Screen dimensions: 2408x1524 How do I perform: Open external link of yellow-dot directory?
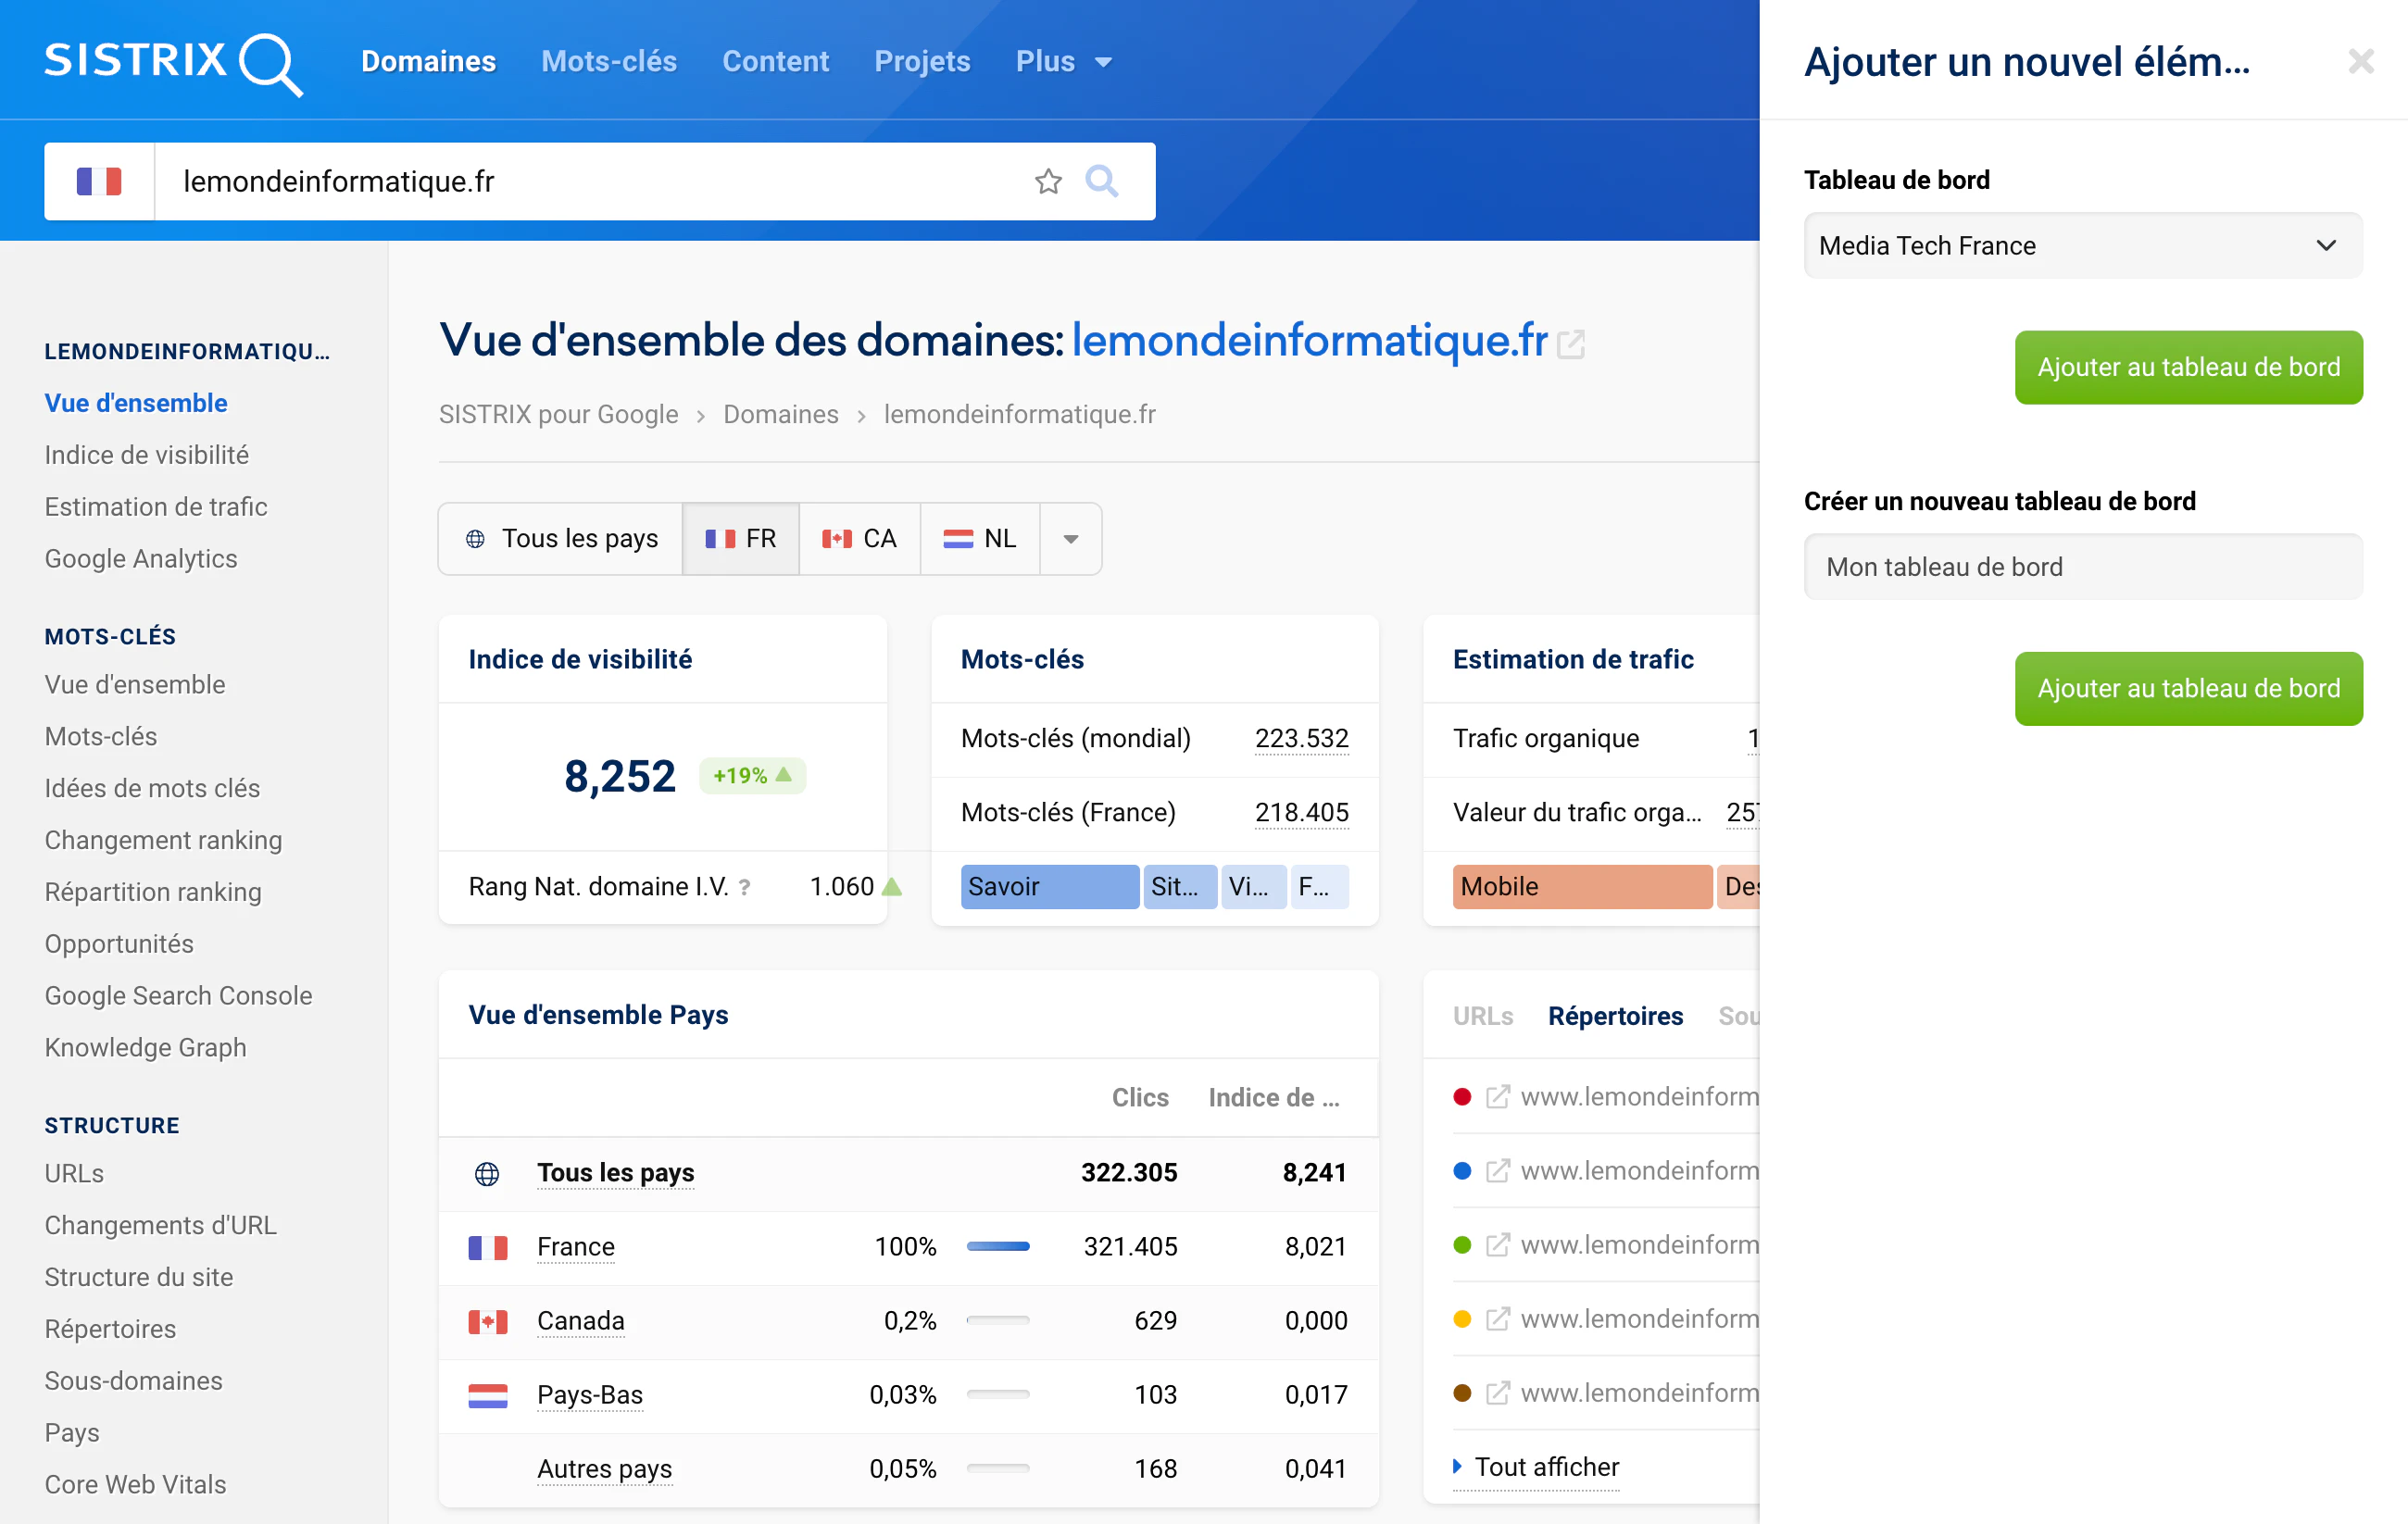(1497, 1319)
